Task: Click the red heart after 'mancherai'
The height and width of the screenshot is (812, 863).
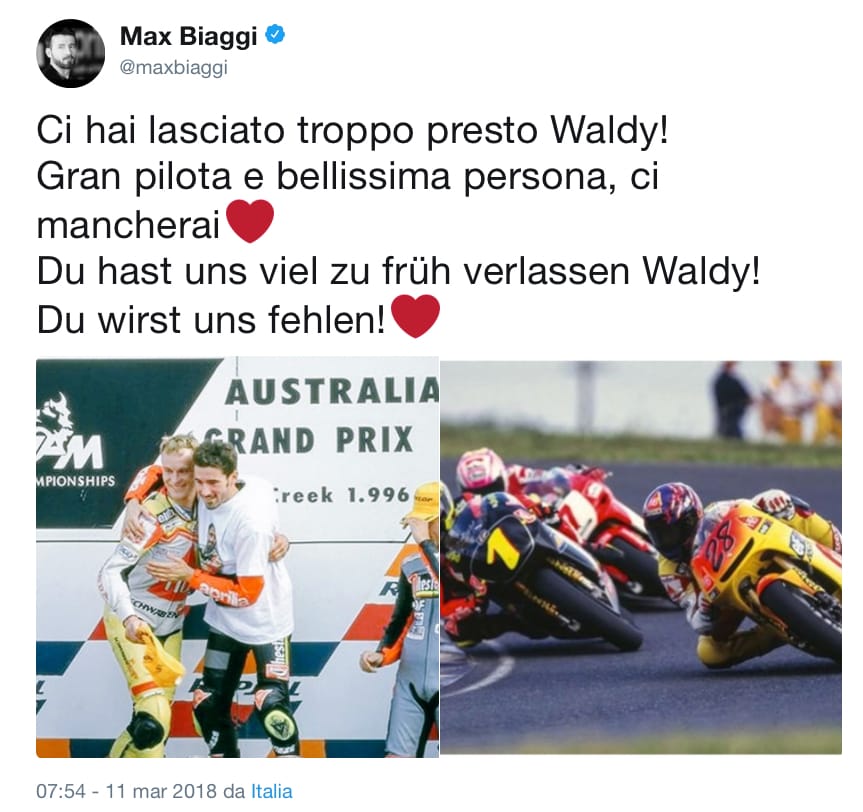Action: [250, 221]
